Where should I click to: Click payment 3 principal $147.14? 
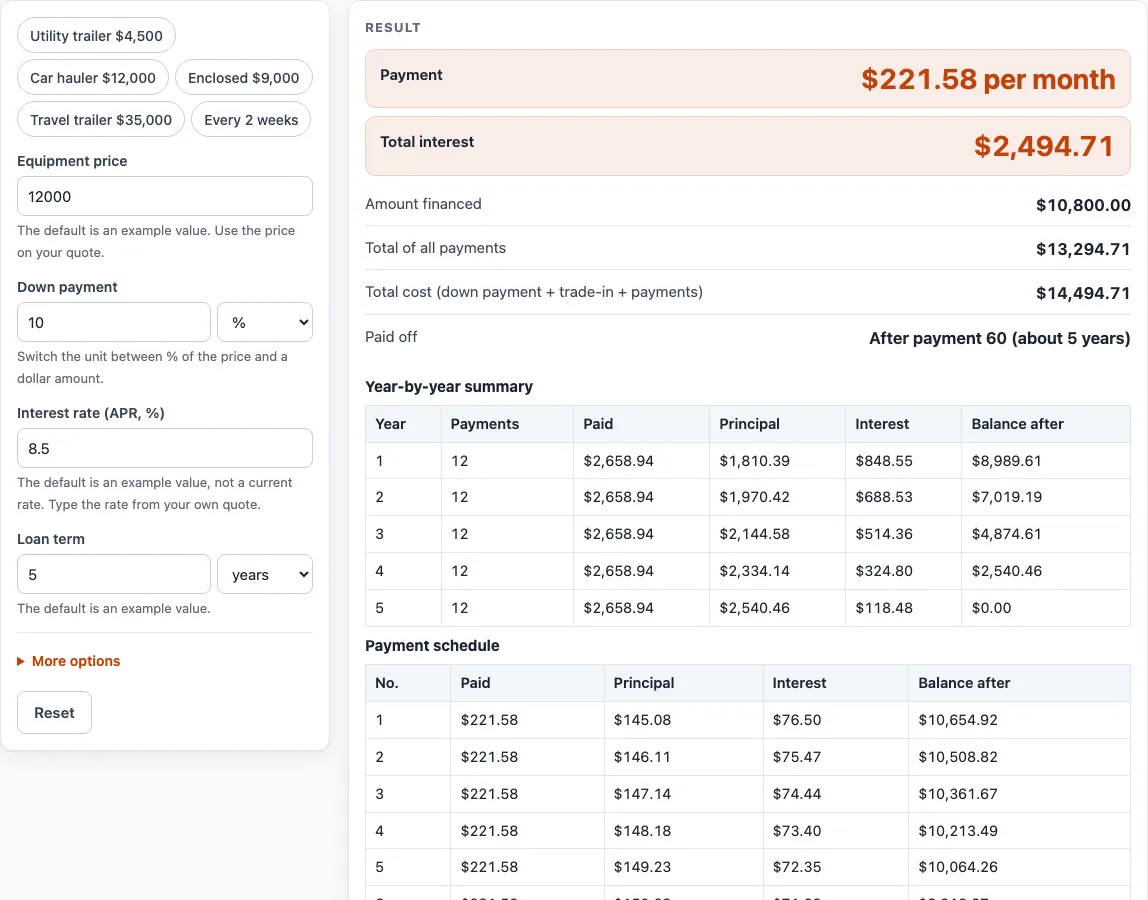pos(642,794)
